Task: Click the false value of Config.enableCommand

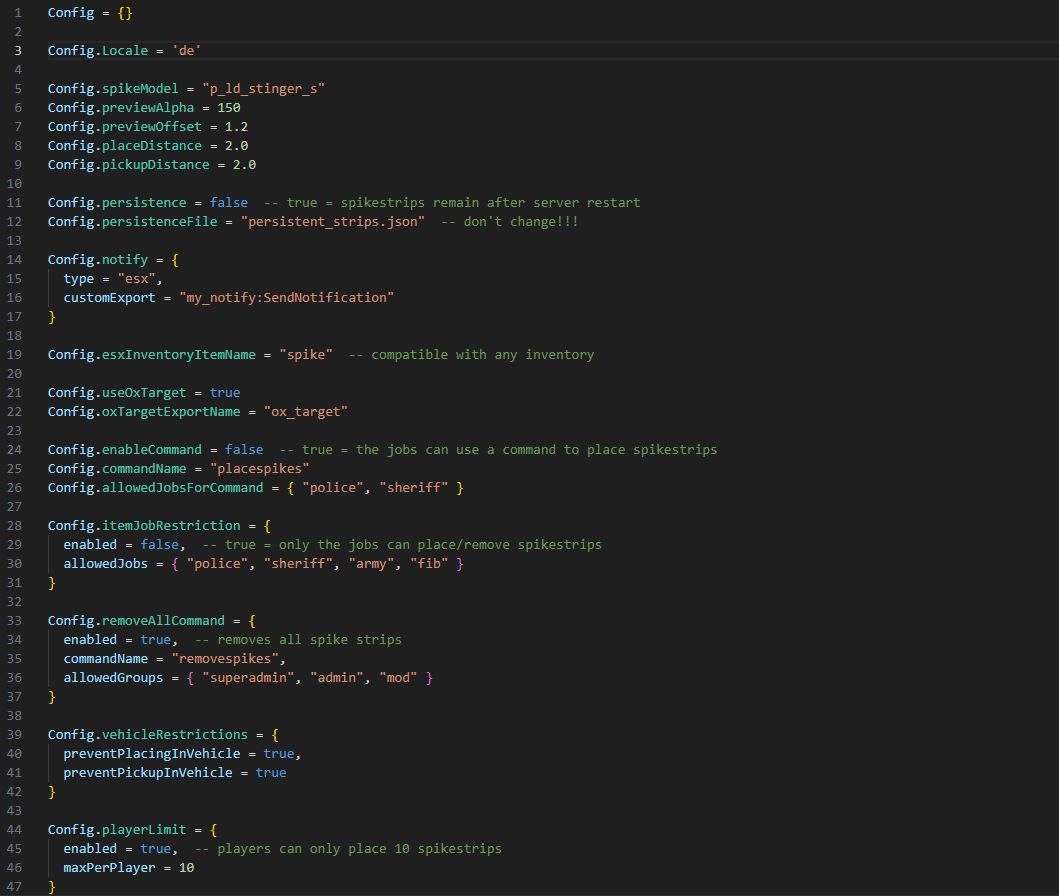Action: click(244, 450)
